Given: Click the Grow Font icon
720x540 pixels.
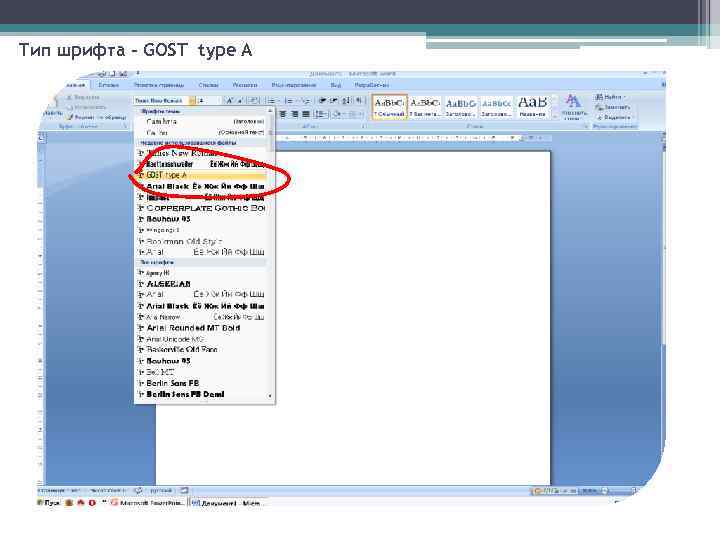Looking at the screenshot, I should point(230,101).
